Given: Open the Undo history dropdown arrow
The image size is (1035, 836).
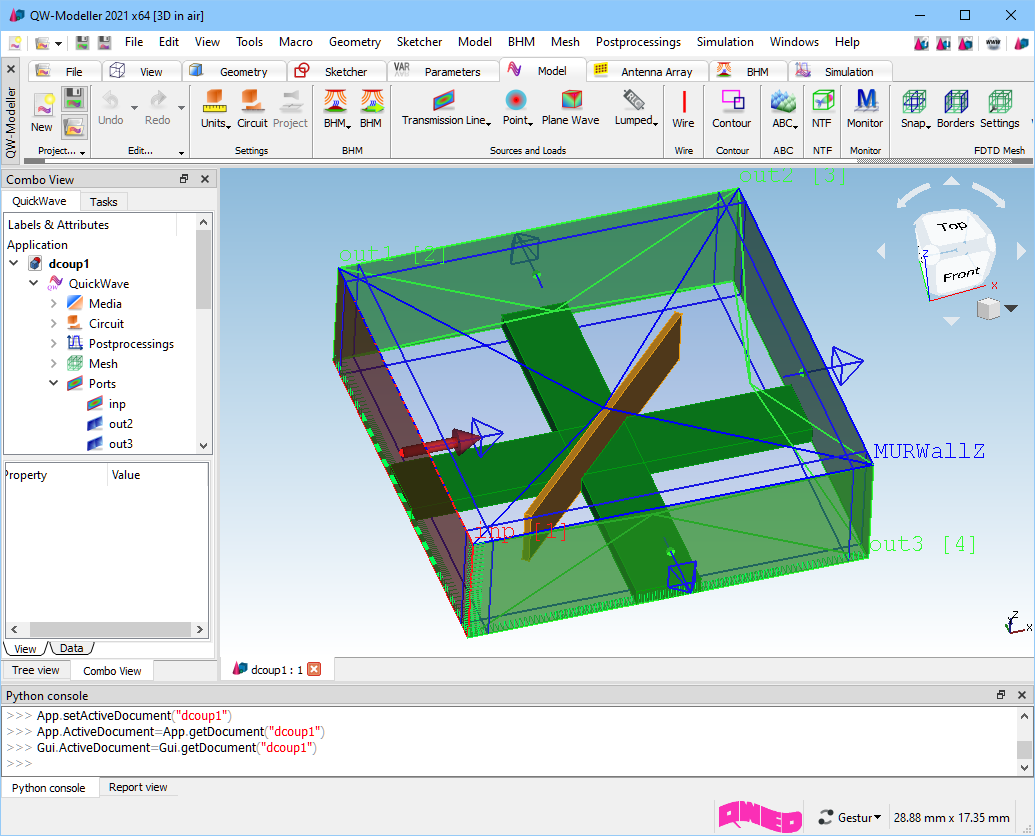Looking at the screenshot, I should (x=134, y=108).
